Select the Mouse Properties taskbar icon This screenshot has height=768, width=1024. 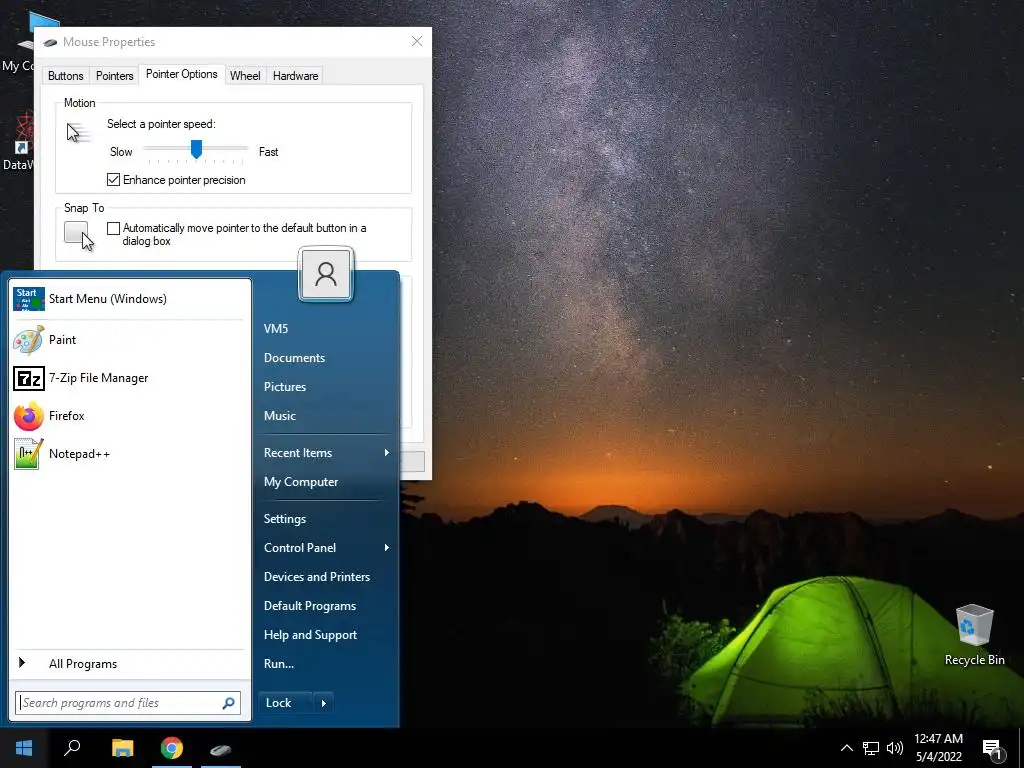coord(221,748)
